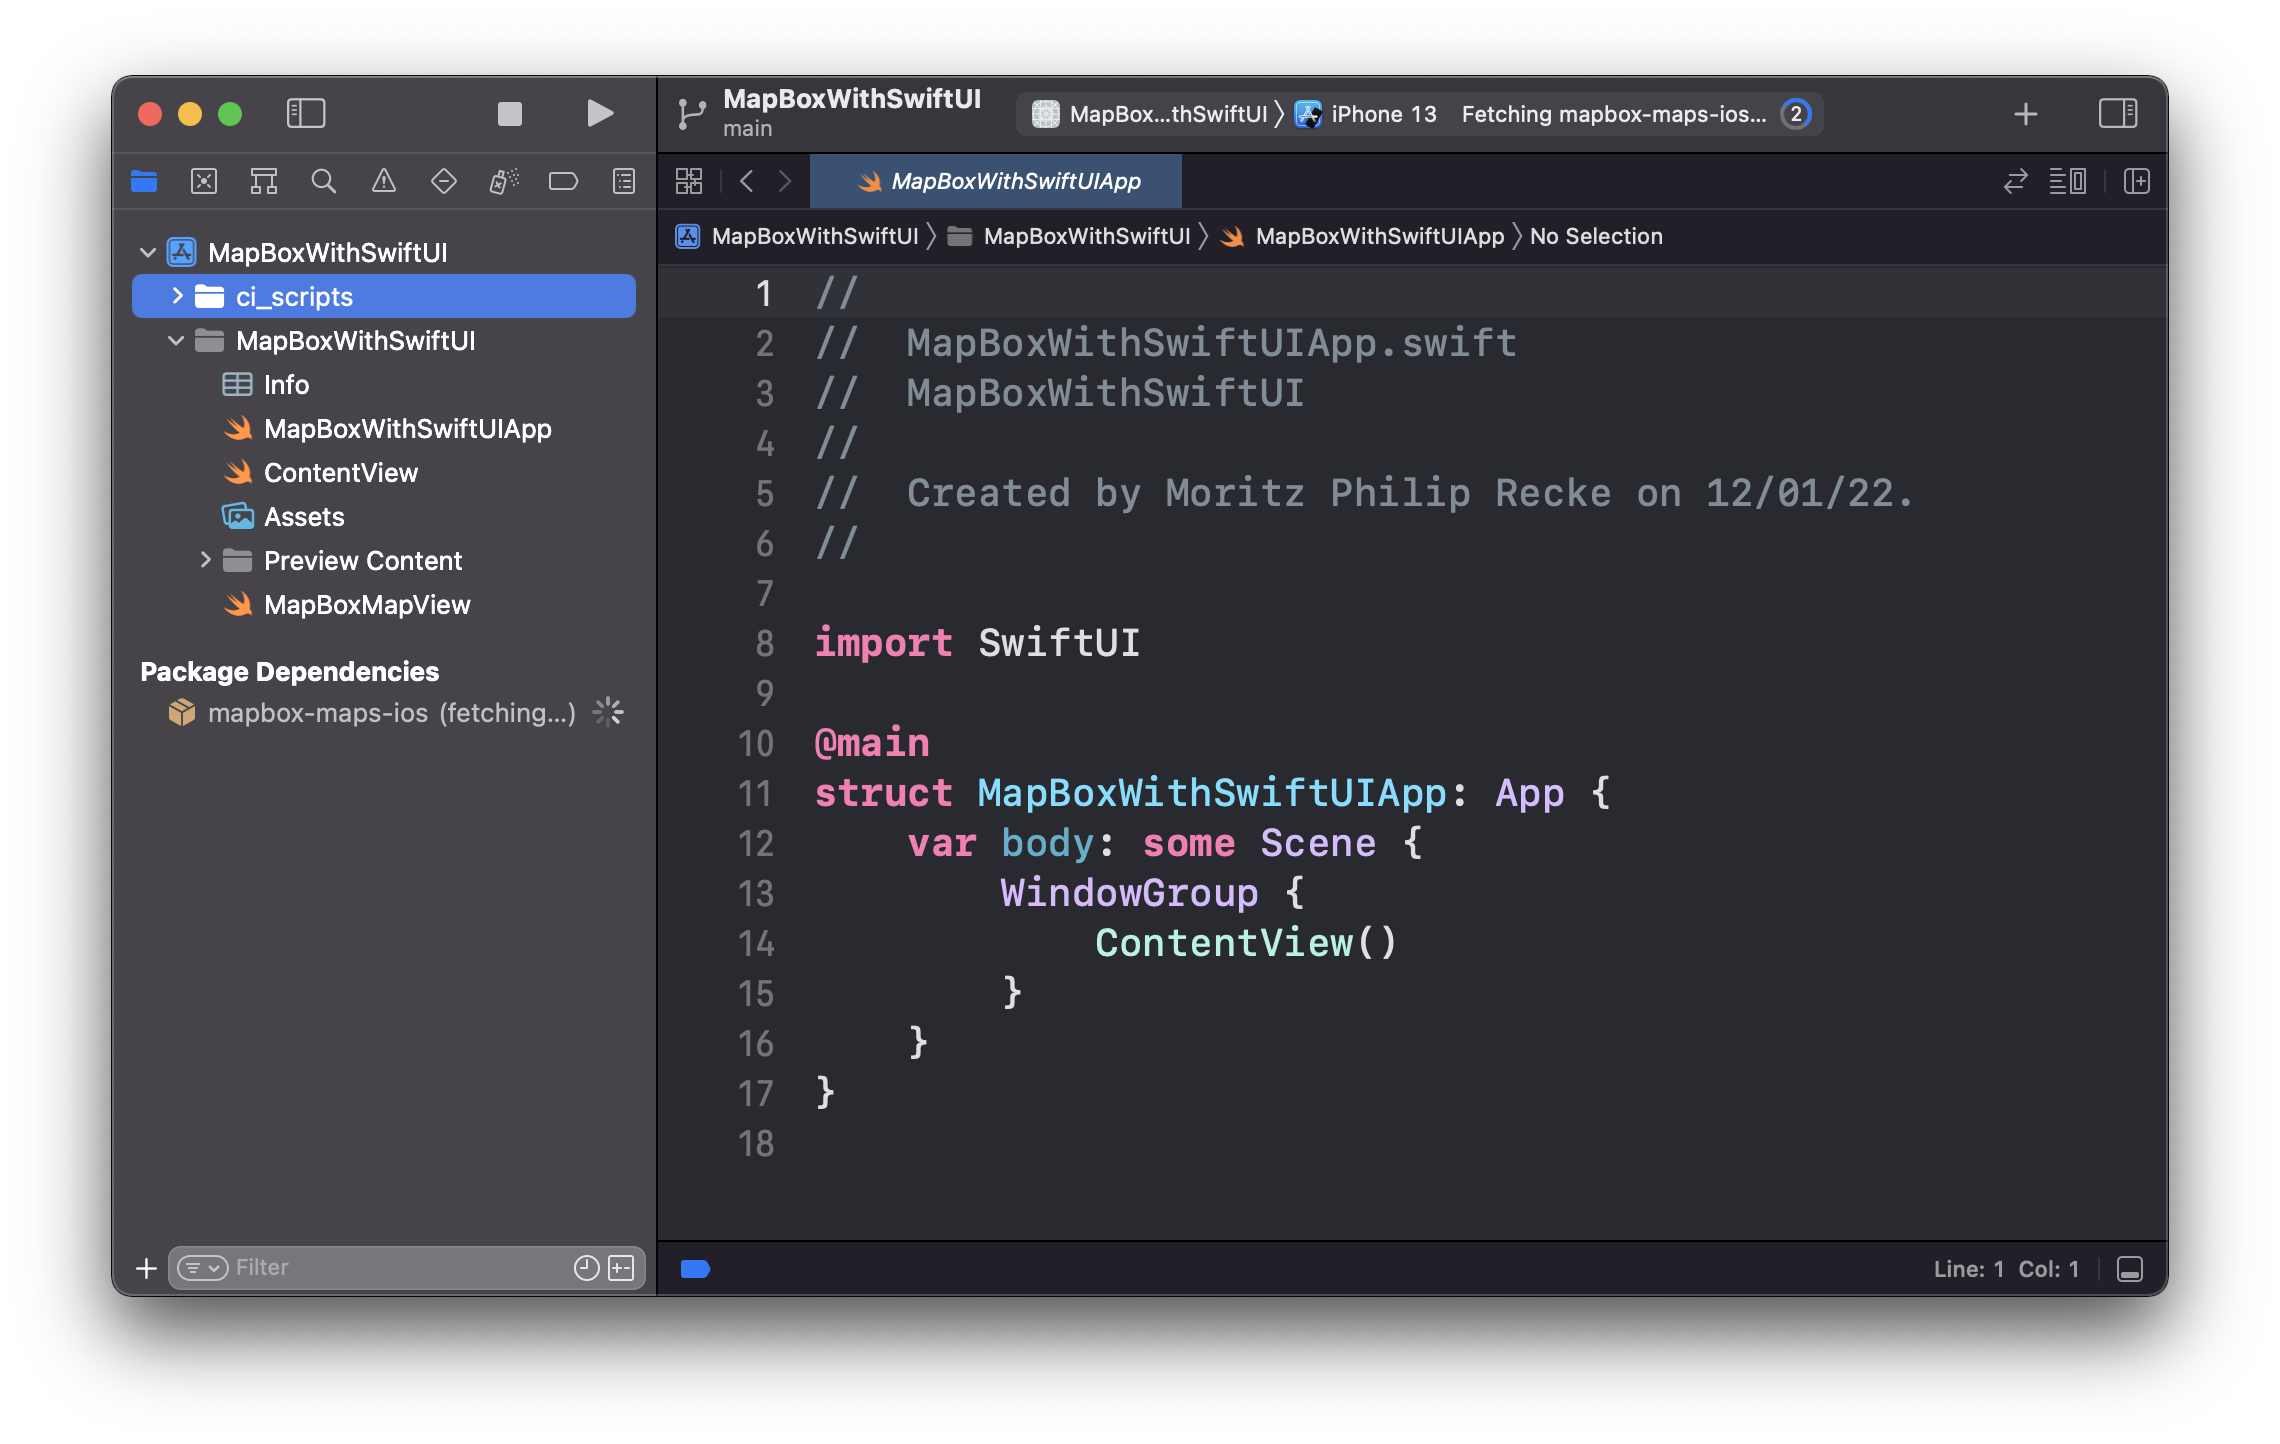Screen dimensions: 2280x1444
Task: Stop the running build
Action: click(509, 113)
